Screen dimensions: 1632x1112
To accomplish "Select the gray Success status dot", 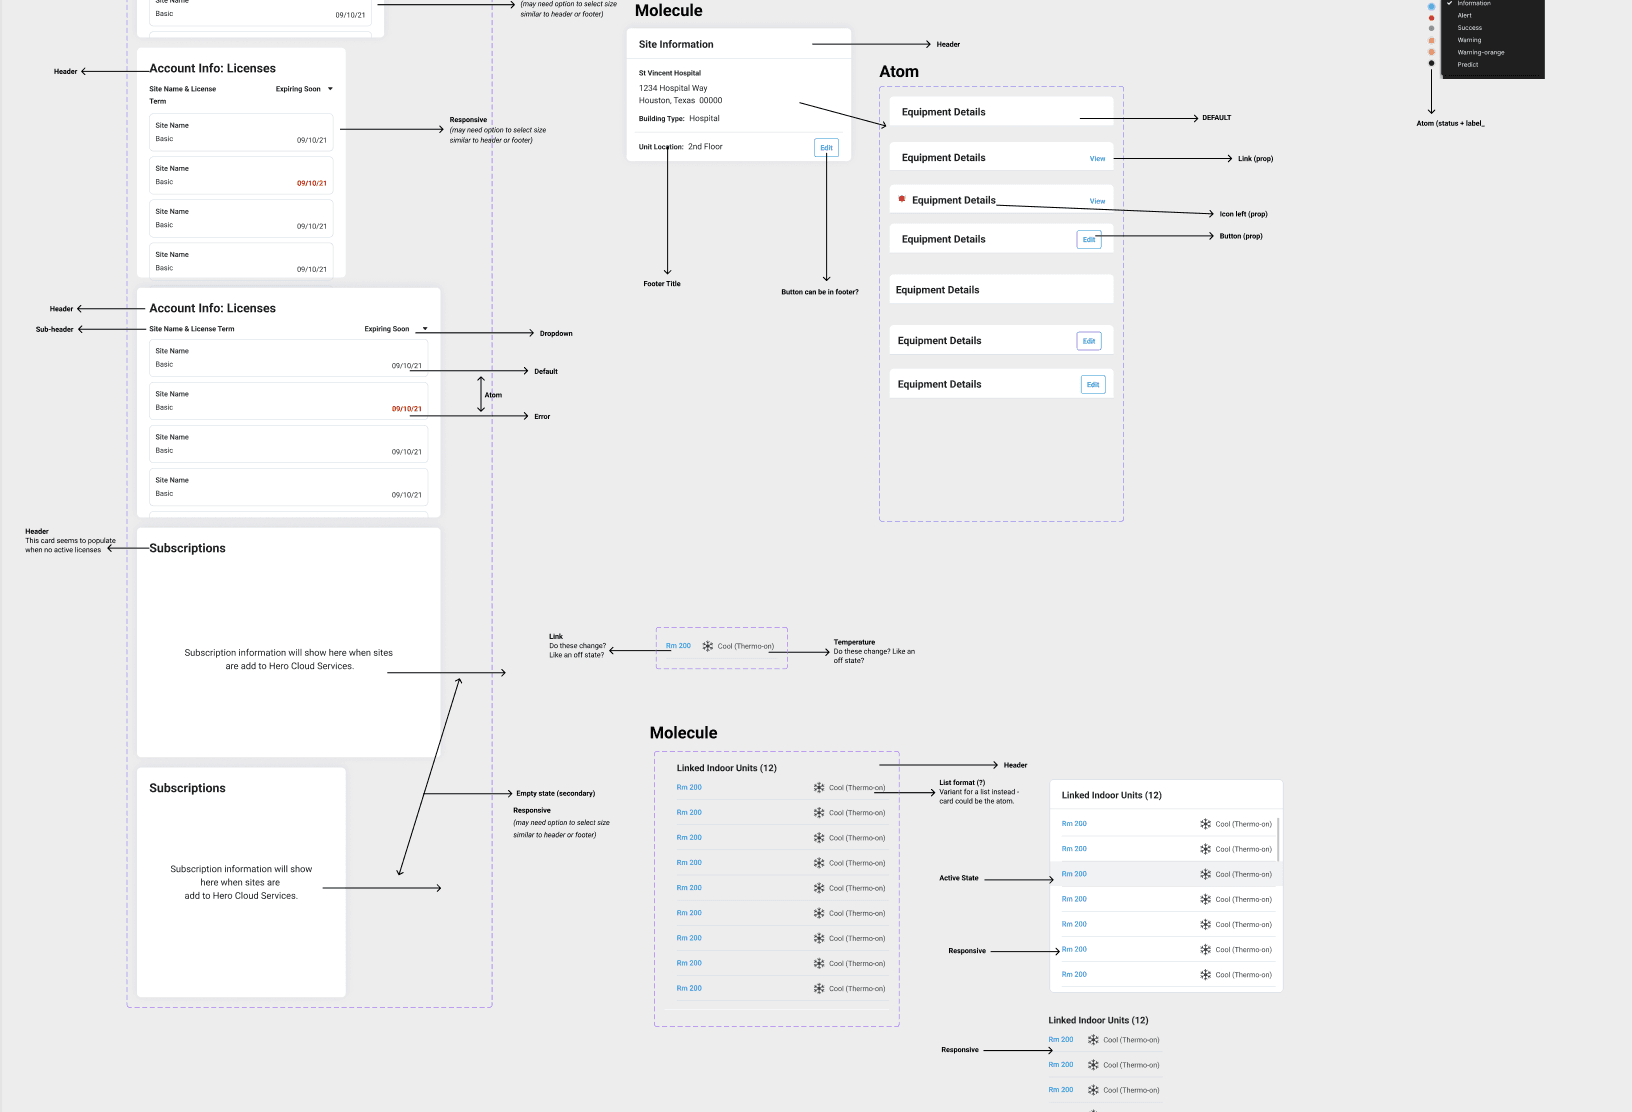I will pyautogui.click(x=1431, y=28).
